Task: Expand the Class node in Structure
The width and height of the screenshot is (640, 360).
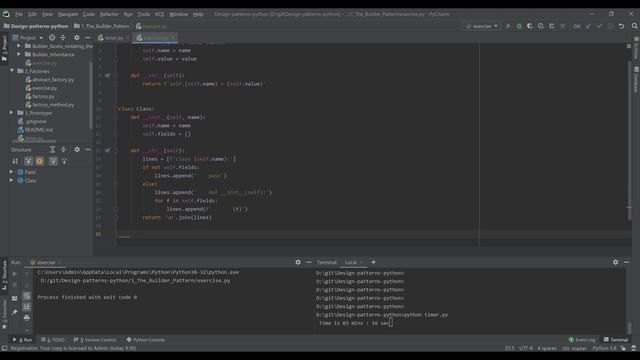Action: [12, 180]
